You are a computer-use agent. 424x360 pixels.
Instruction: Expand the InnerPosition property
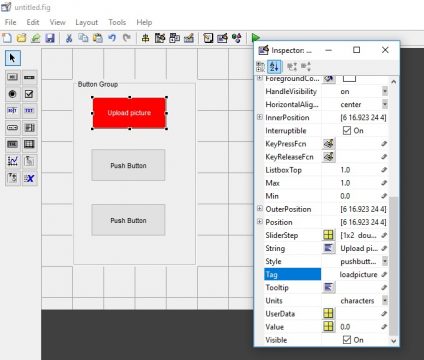(260, 117)
